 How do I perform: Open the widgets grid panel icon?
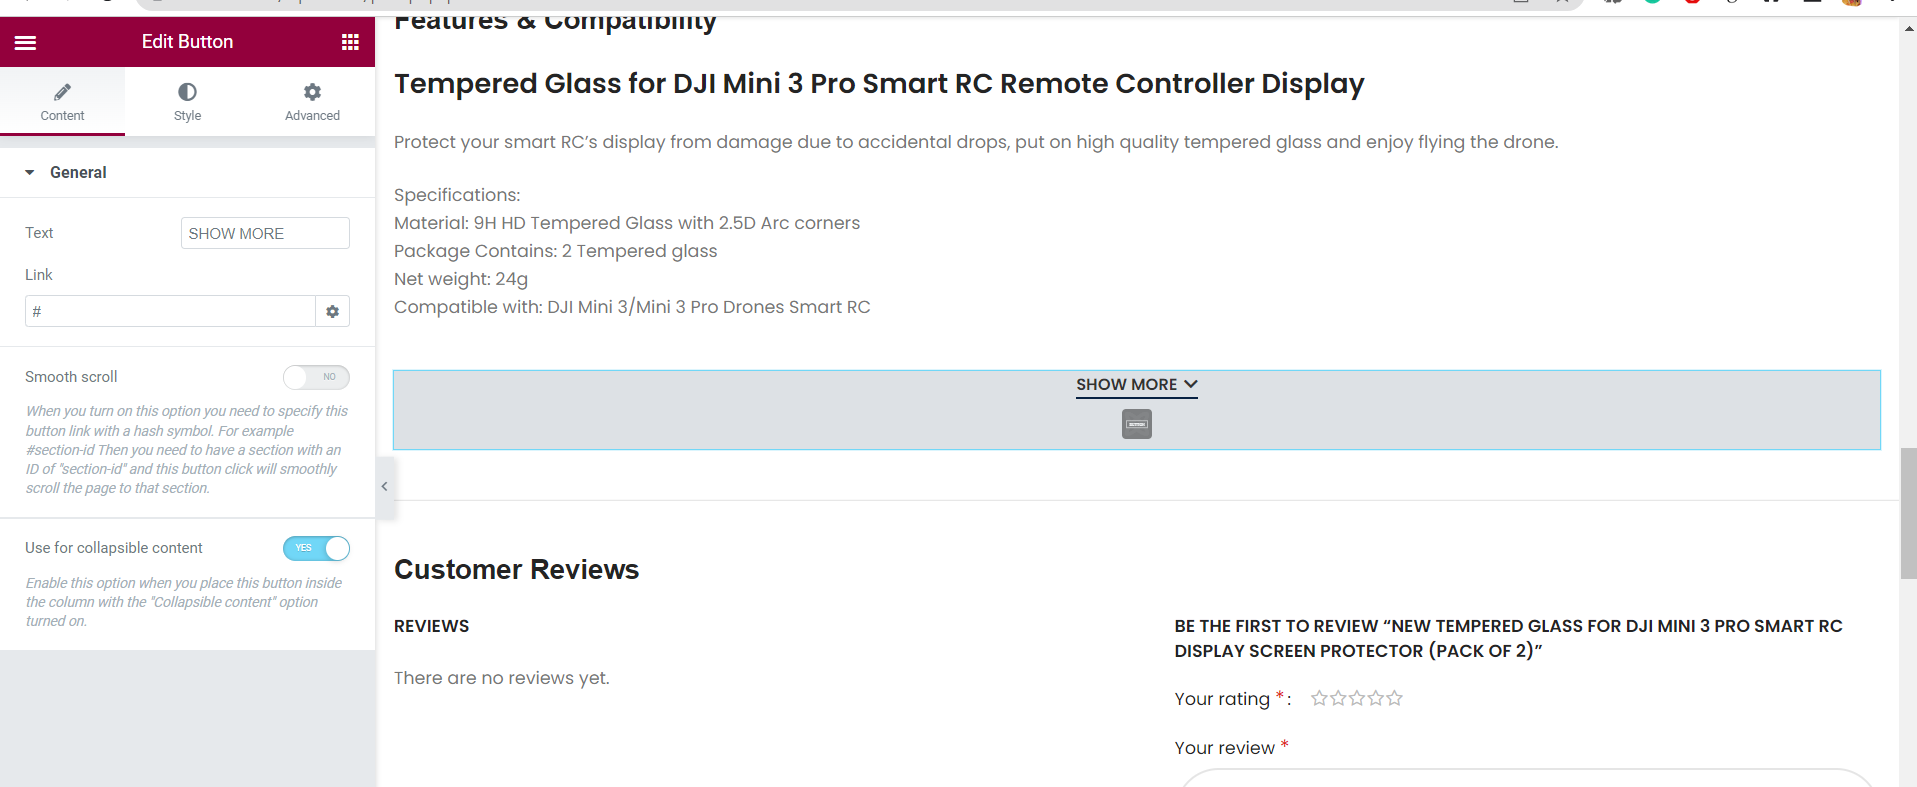[350, 42]
